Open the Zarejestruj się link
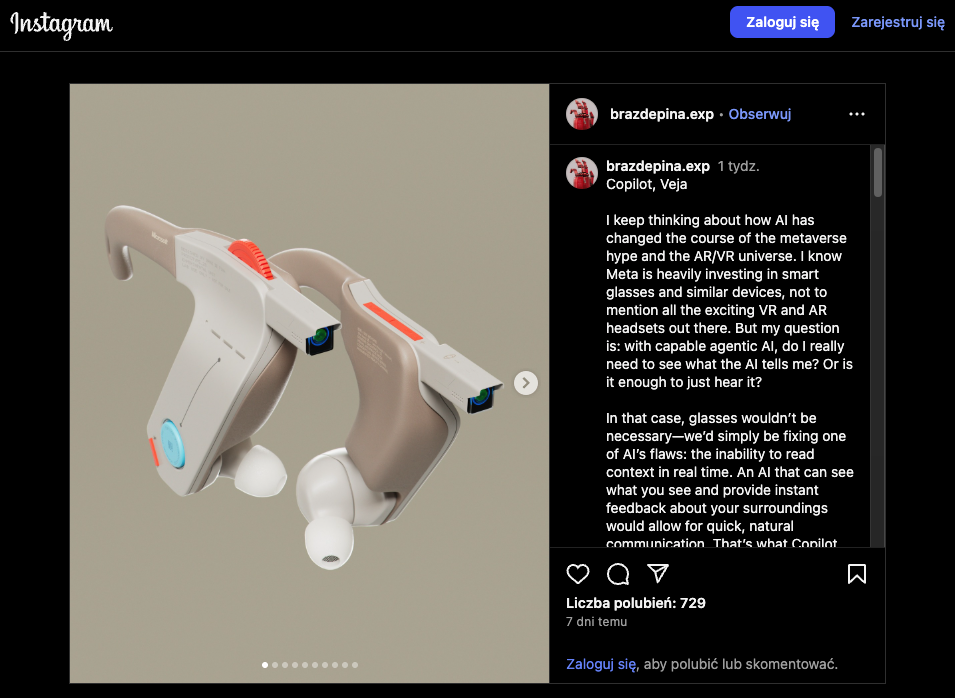 (x=898, y=22)
